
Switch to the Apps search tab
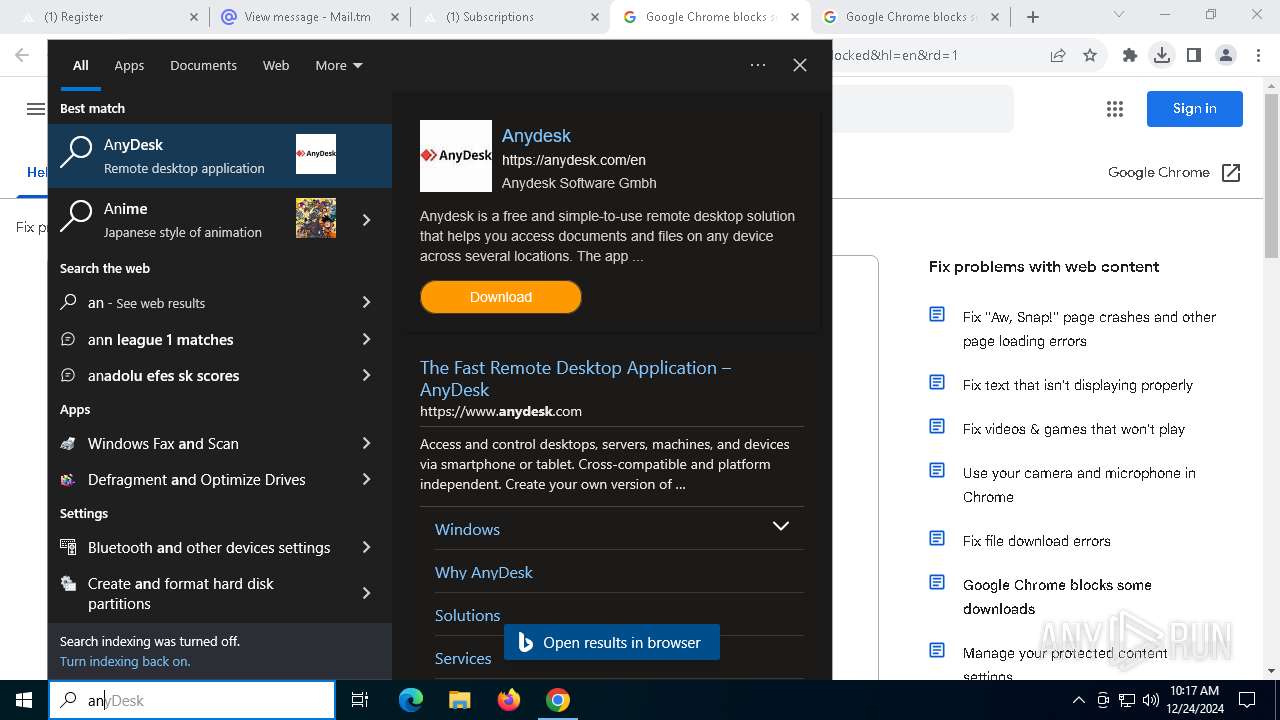coord(129,65)
